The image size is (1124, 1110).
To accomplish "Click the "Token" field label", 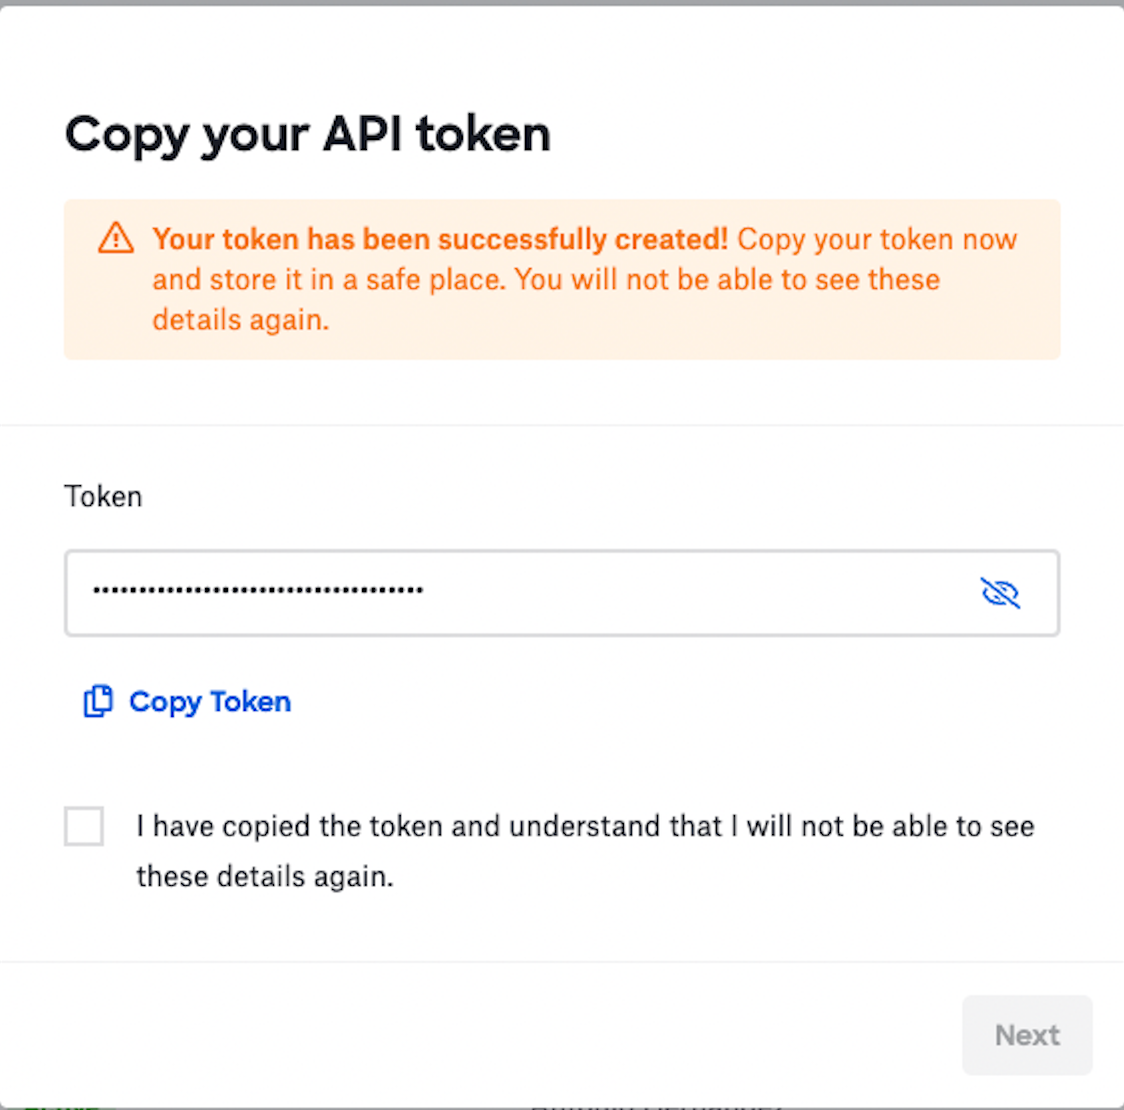I will tap(103, 496).
